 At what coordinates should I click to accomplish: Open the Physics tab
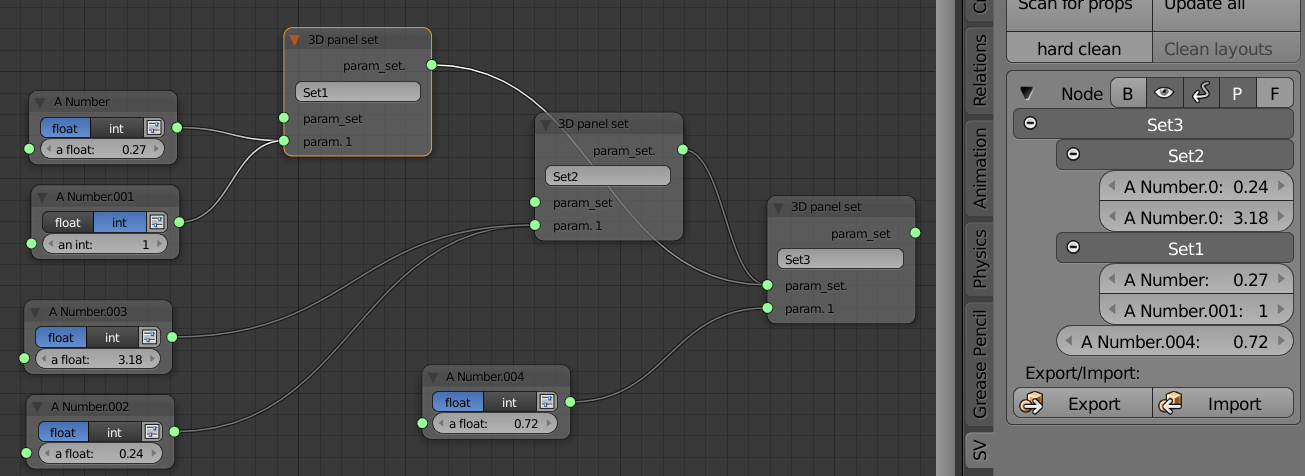click(x=980, y=258)
